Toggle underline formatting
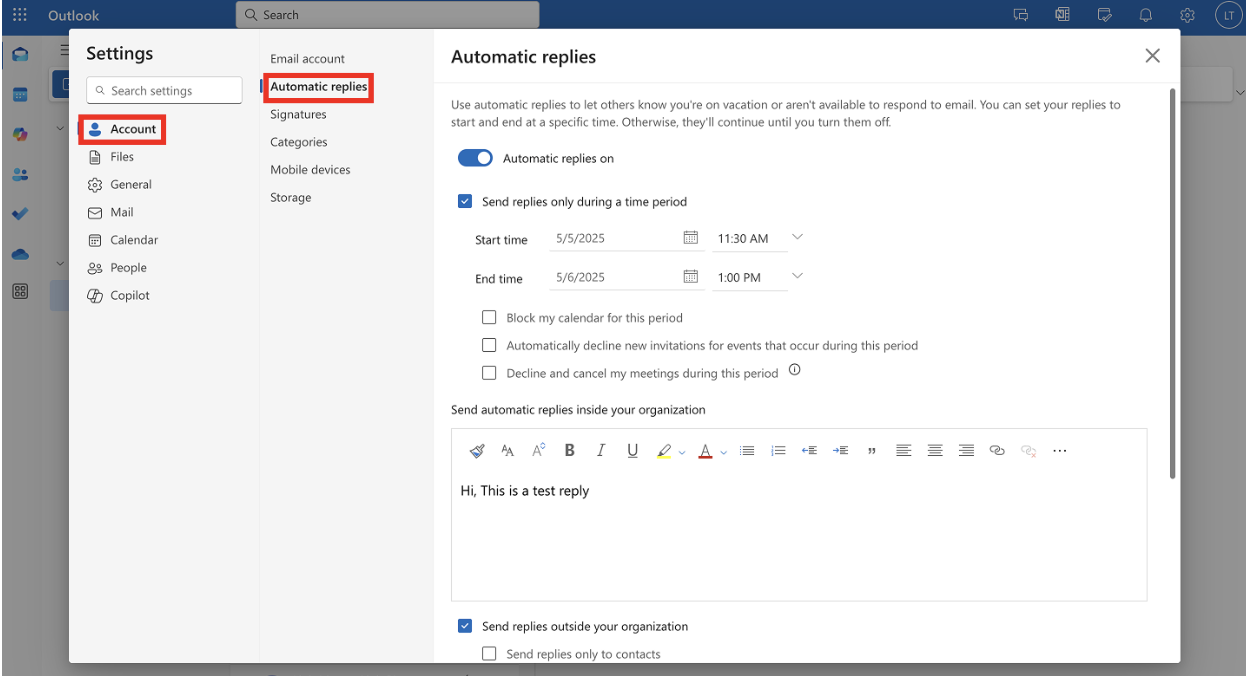 point(633,451)
